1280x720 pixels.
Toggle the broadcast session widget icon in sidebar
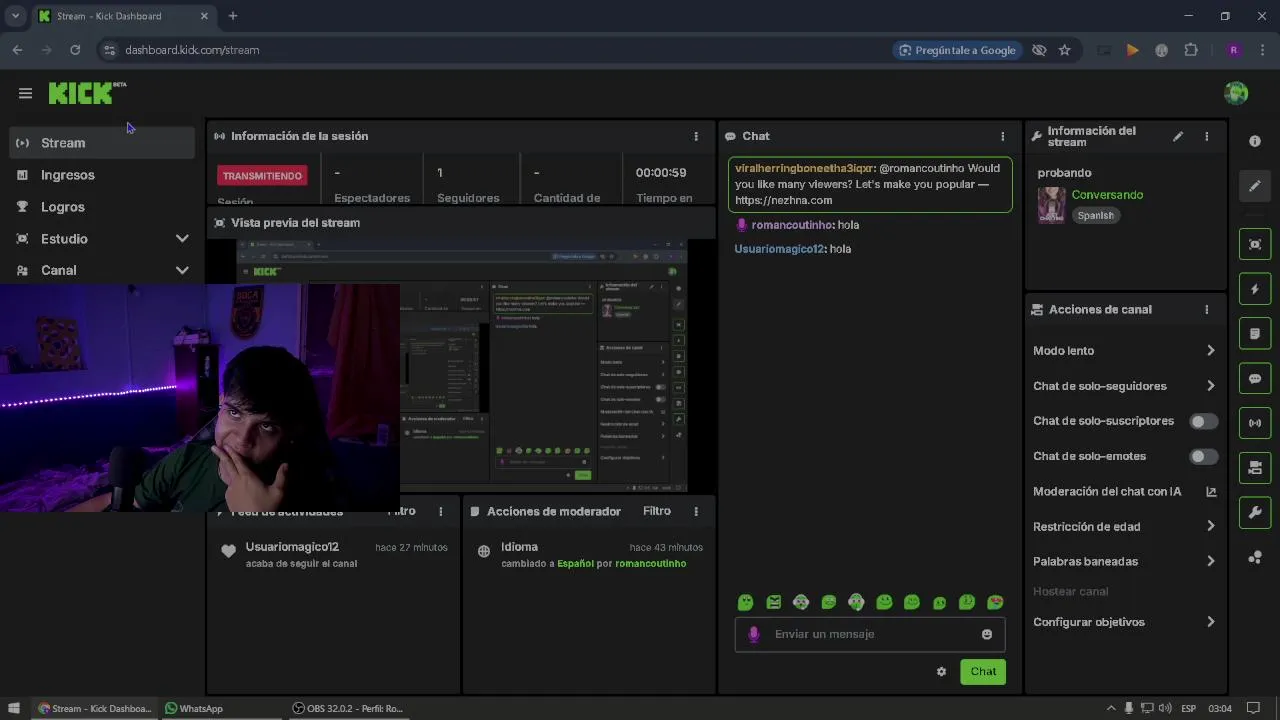tap(1255, 423)
